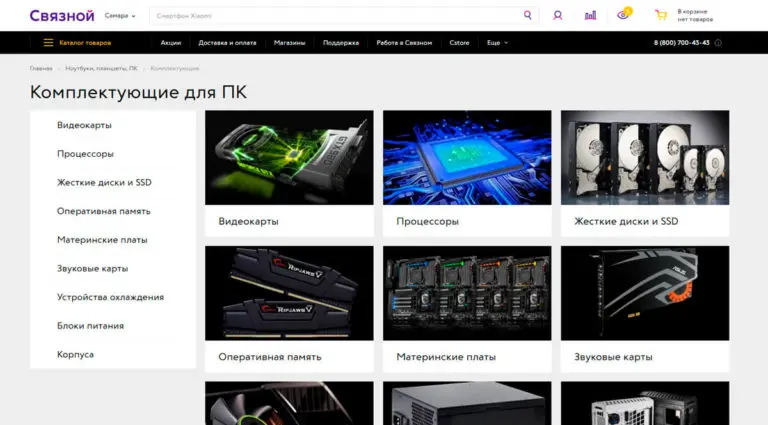Select Жесткие диски и SSD in sidebar
The image size is (768, 425).
[x=104, y=183]
